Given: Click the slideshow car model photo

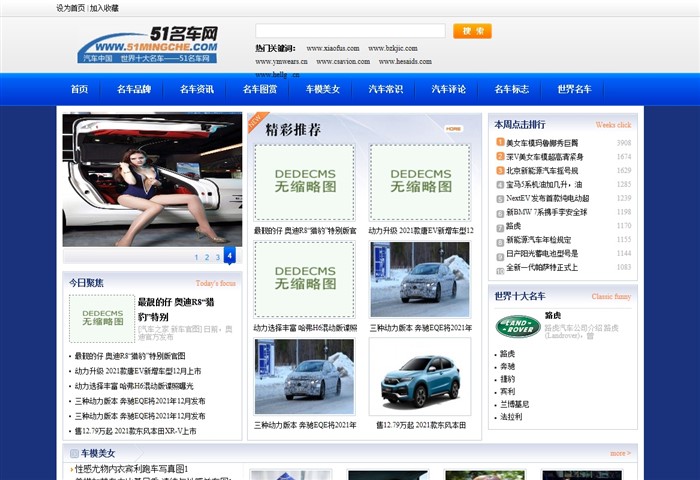Looking at the screenshot, I should coord(152,180).
